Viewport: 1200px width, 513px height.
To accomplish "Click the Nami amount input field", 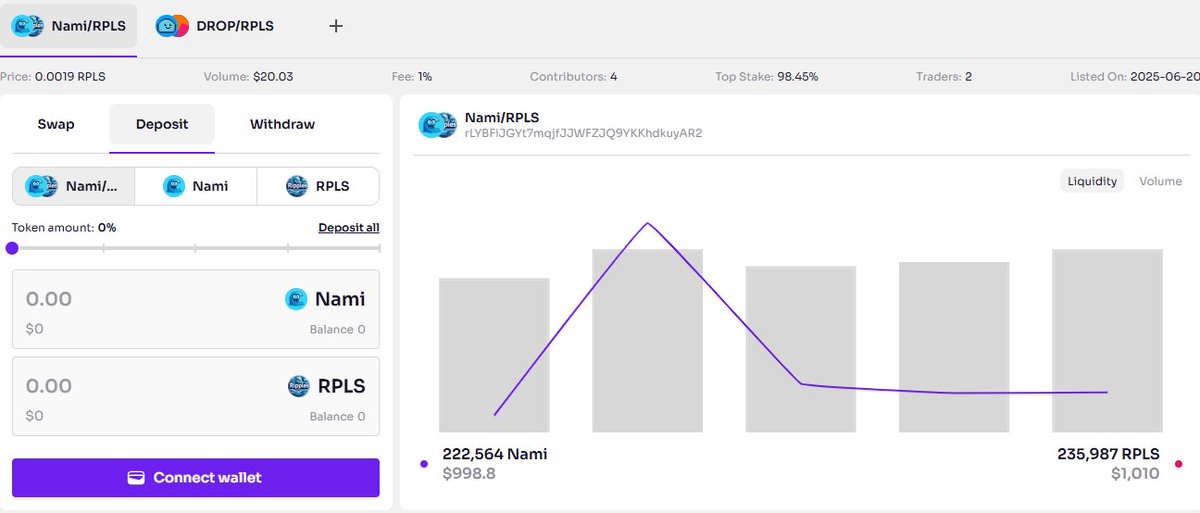I will (x=196, y=309).
